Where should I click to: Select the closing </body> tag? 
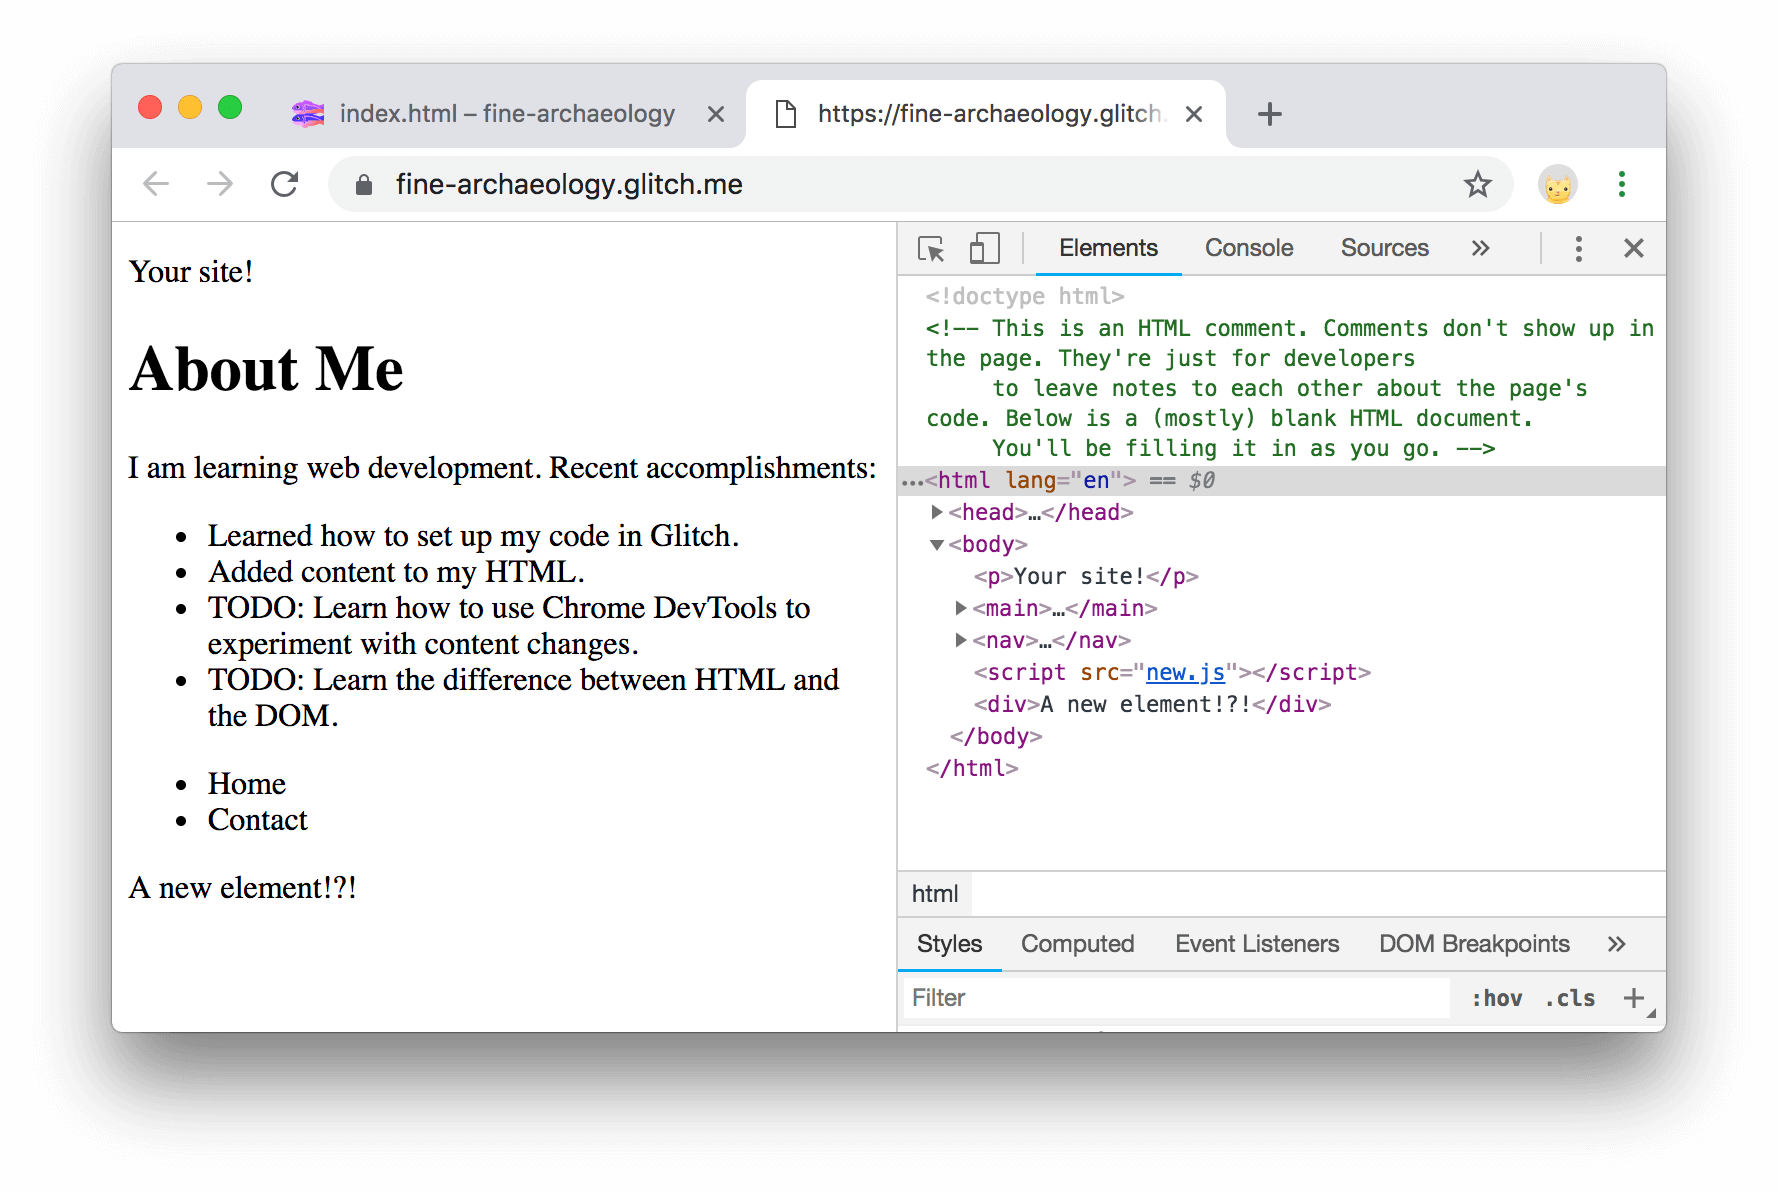(x=996, y=736)
